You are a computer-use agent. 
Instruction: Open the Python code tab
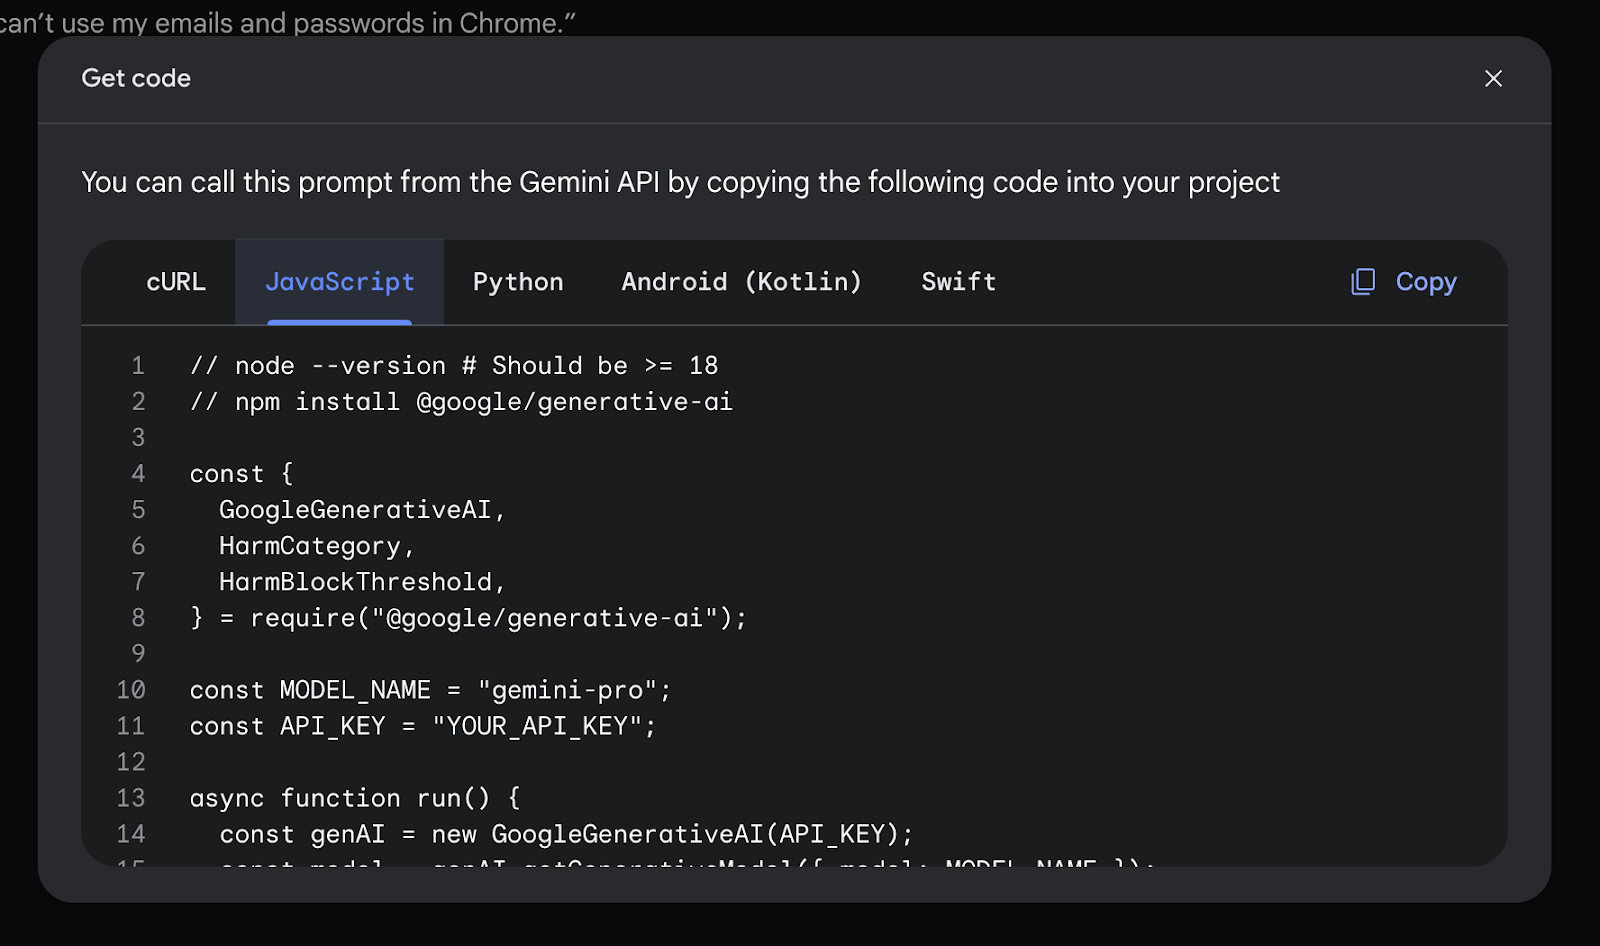click(518, 282)
